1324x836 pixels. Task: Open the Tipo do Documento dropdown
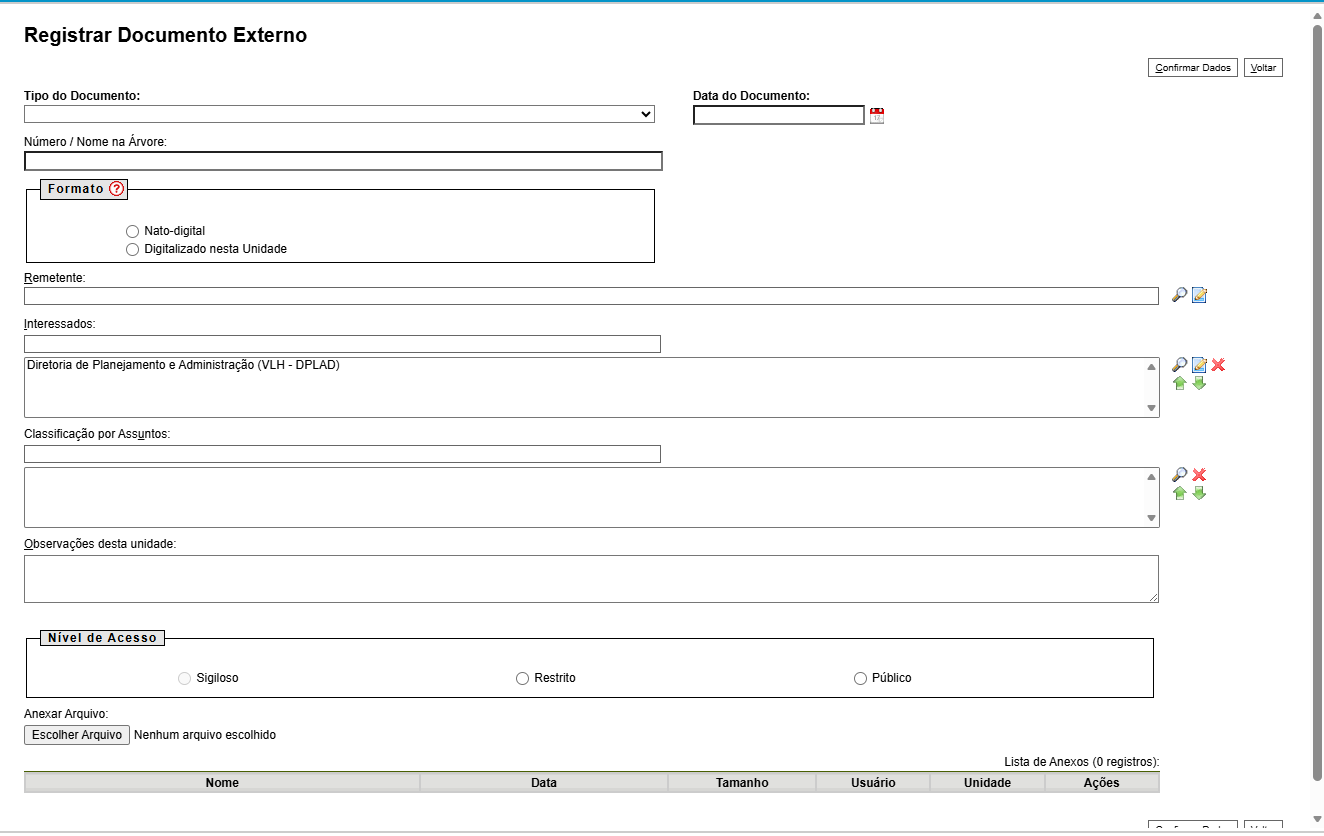(339, 114)
